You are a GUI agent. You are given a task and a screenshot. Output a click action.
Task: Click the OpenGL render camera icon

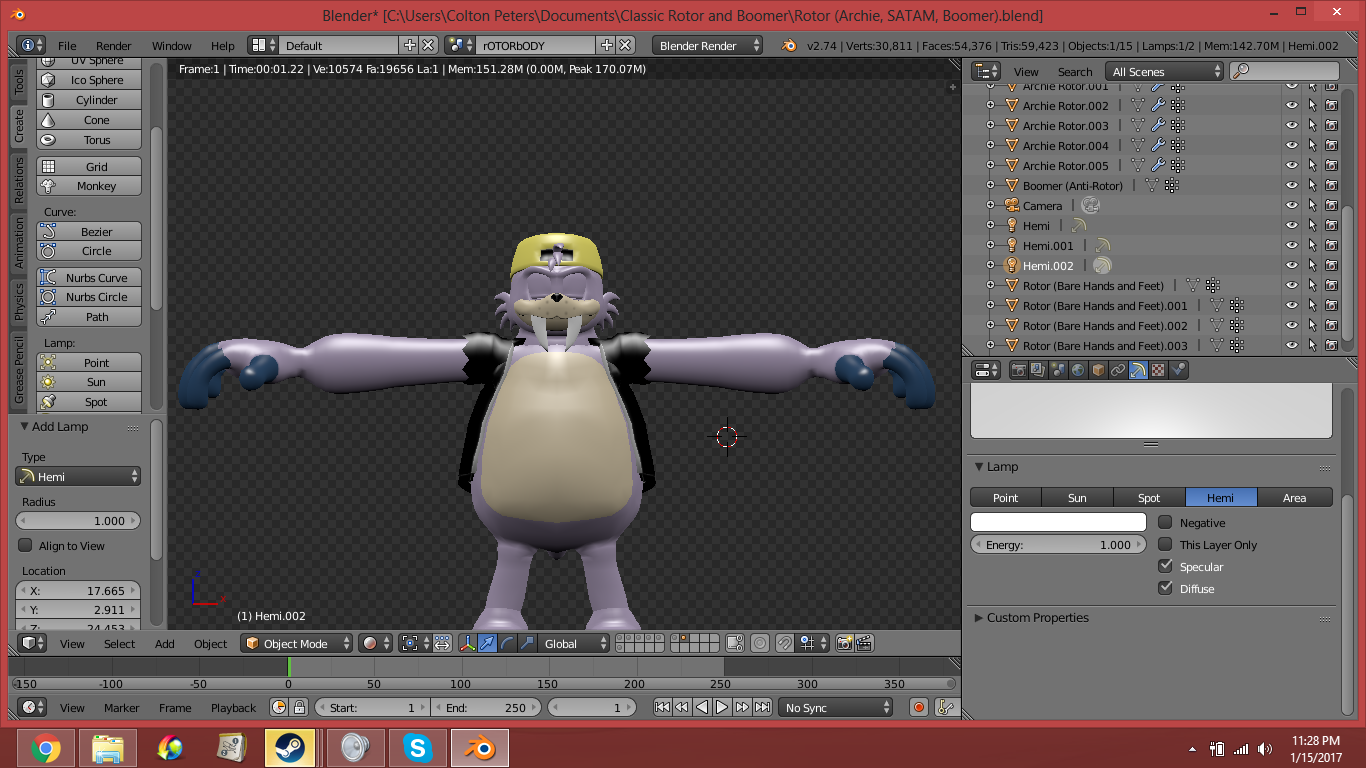click(844, 643)
